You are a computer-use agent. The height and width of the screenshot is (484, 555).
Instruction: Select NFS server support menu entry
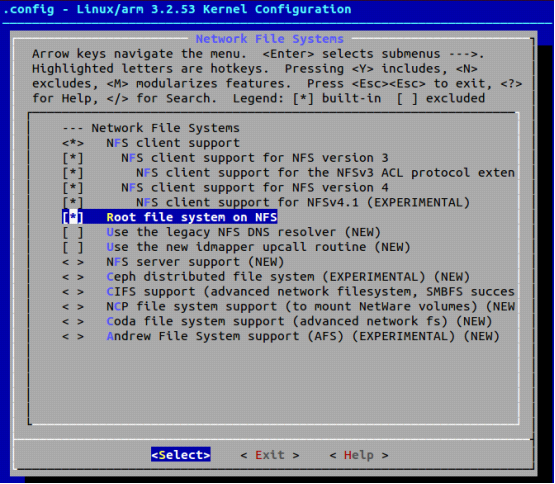[173, 262]
